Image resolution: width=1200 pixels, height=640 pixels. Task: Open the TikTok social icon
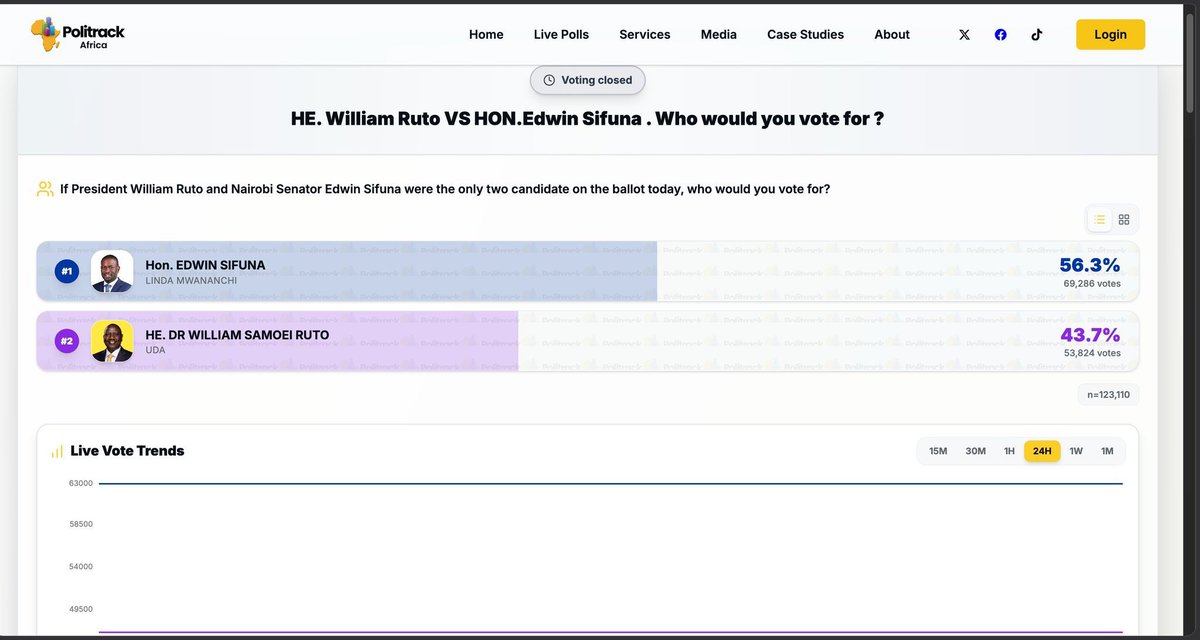(1036, 34)
